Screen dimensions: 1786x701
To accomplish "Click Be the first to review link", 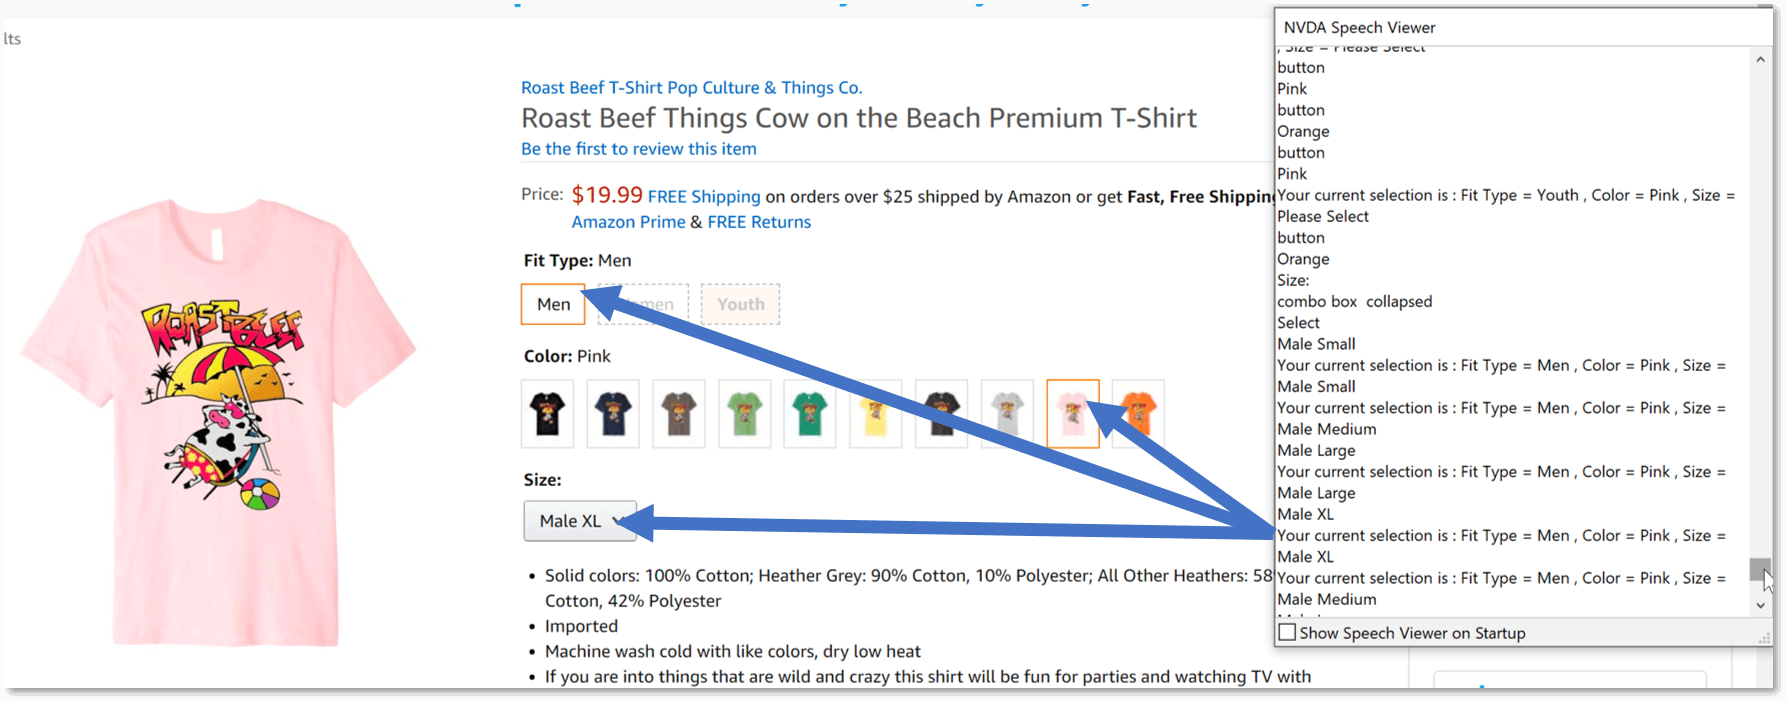I will point(638,149).
